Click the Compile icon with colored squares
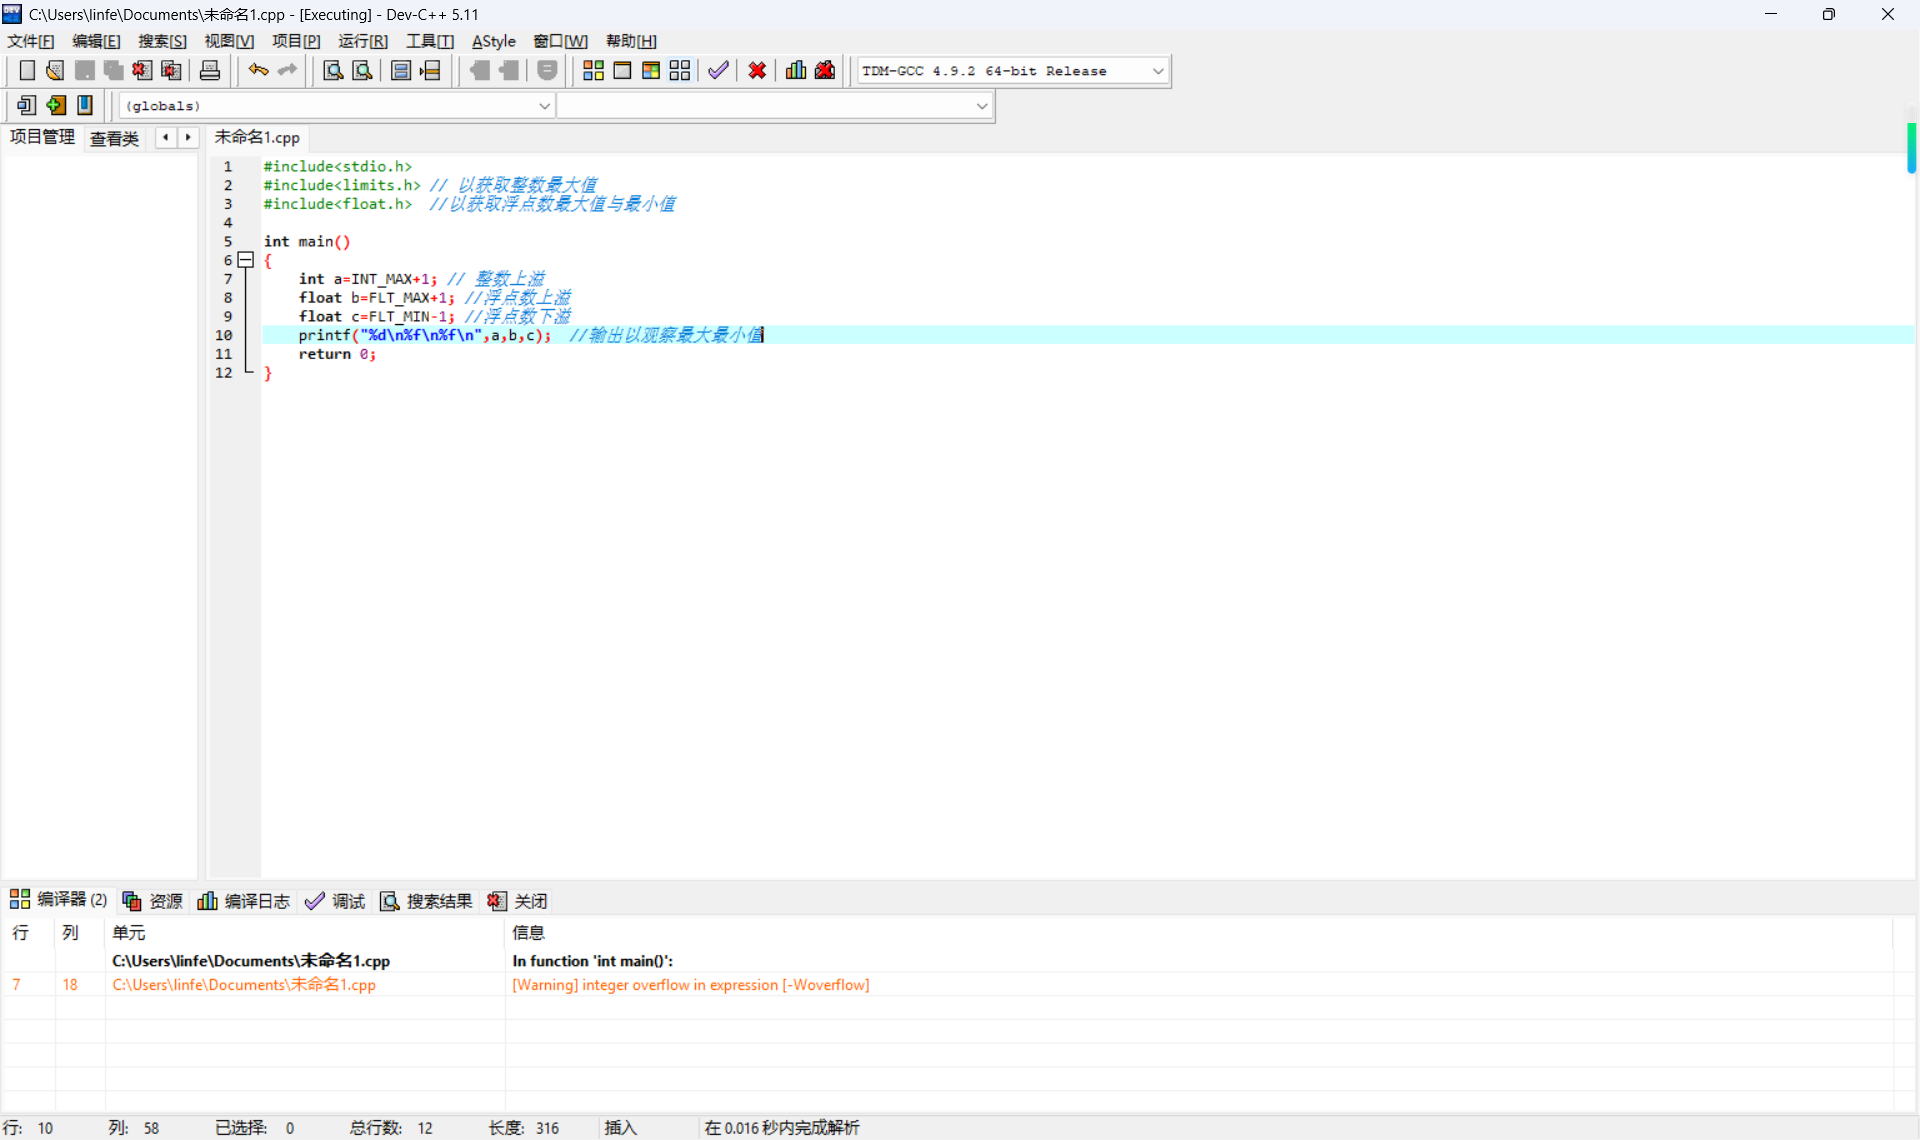1920x1140 pixels. (x=593, y=71)
